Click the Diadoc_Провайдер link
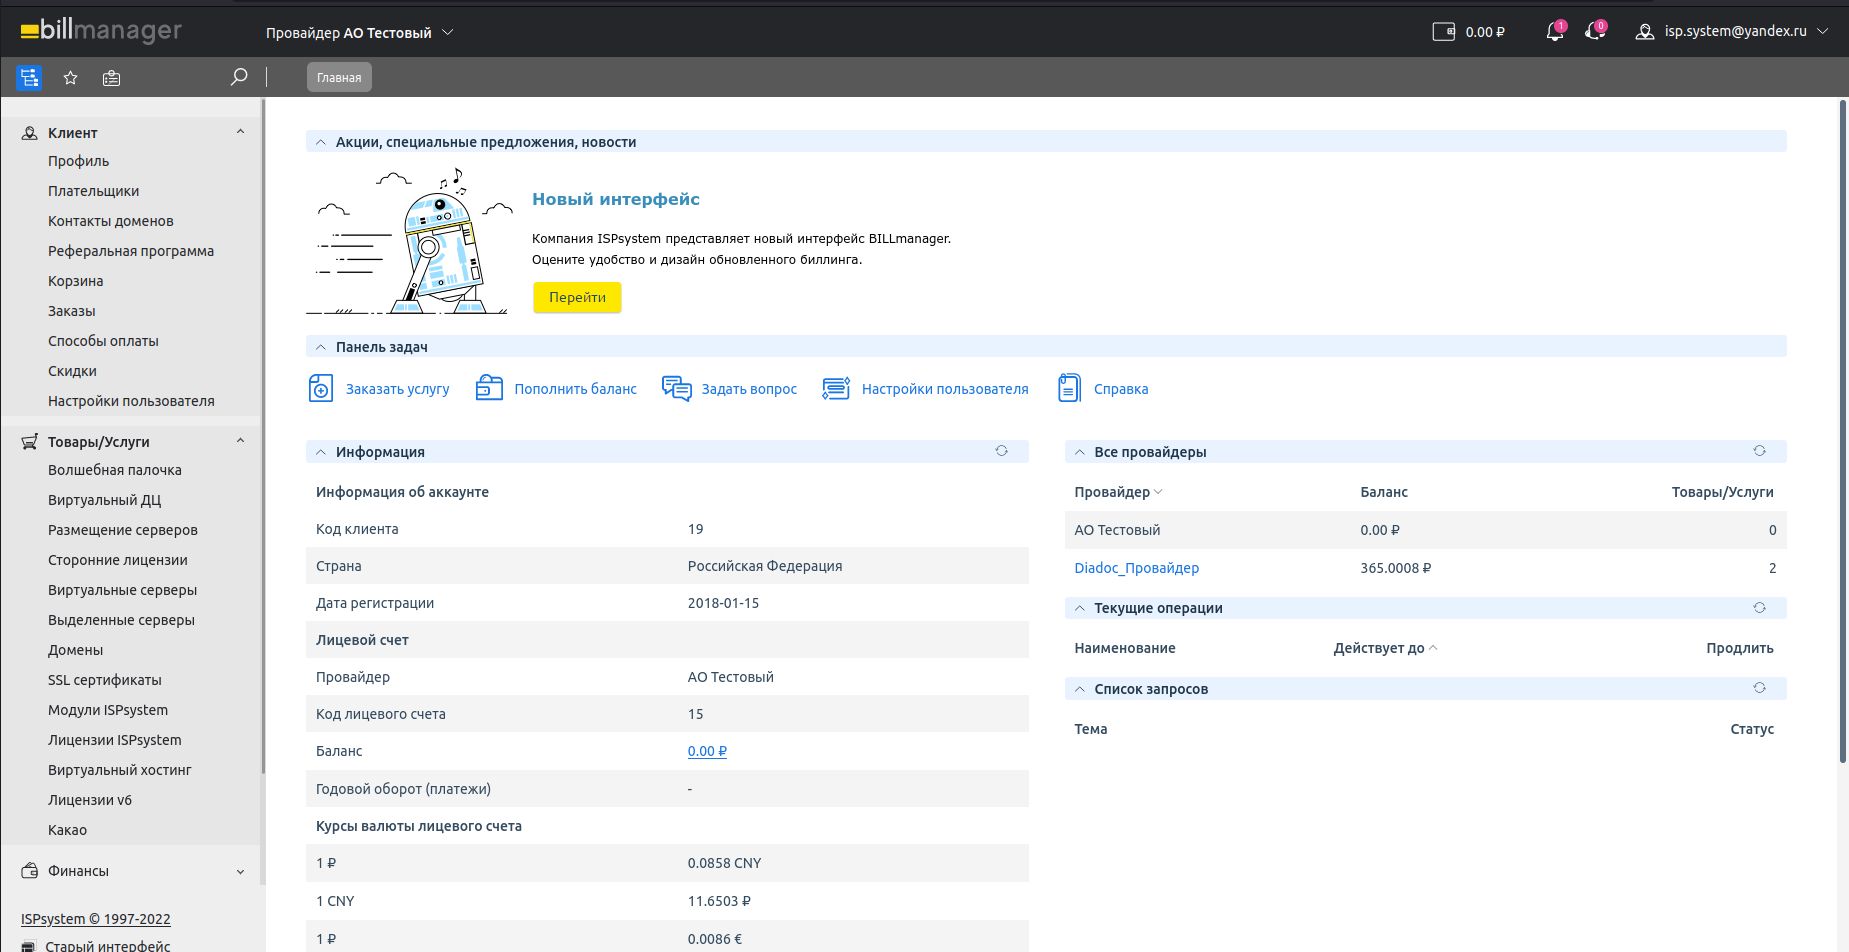The image size is (1849, 952). (x=1137, y=568)
